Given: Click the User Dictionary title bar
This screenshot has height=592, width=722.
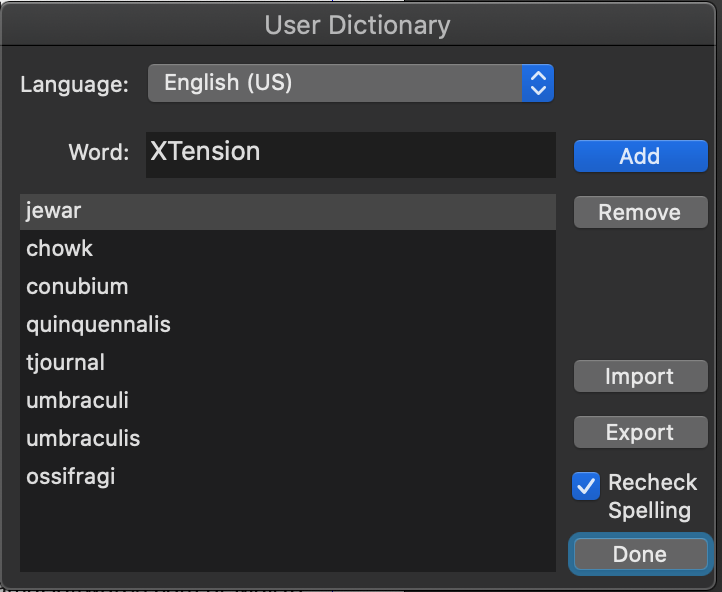Looking at the screenshot, I should click(357, 25).
